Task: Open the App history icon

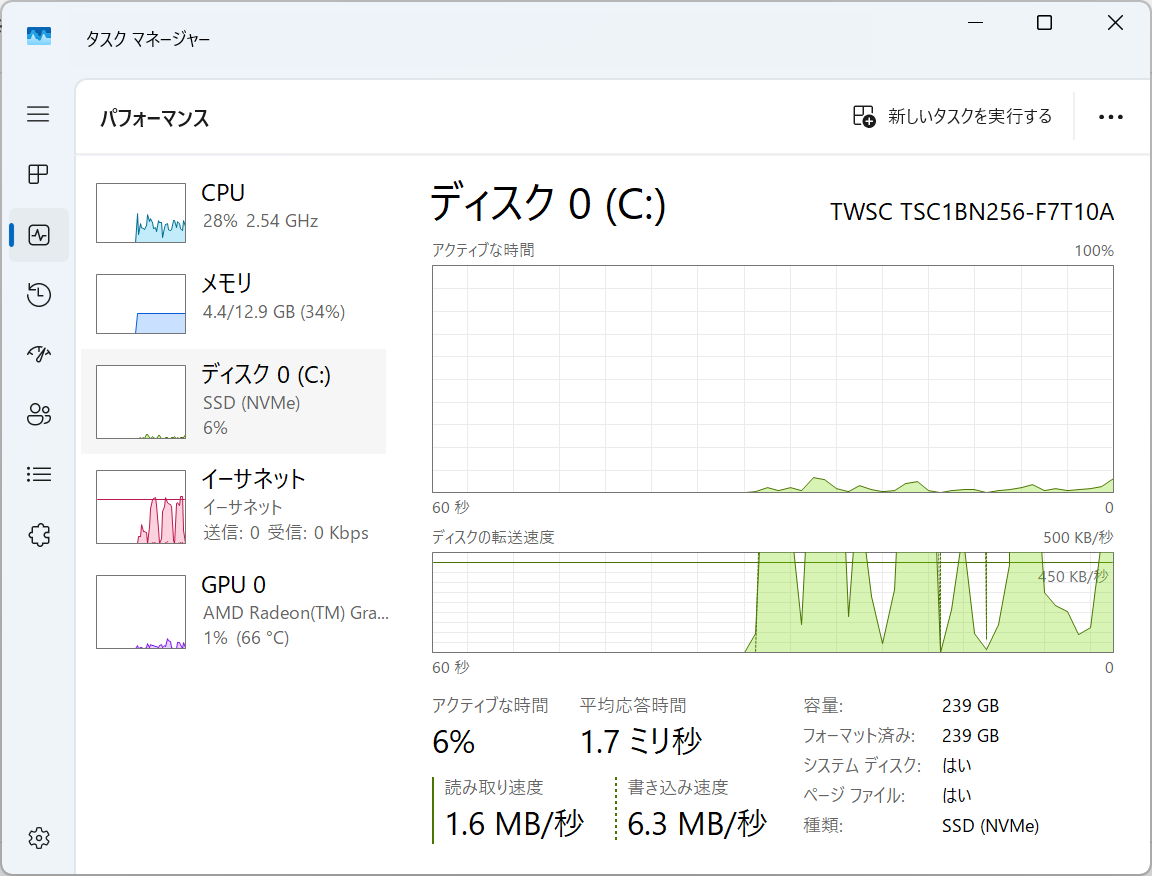Action: 38,295
